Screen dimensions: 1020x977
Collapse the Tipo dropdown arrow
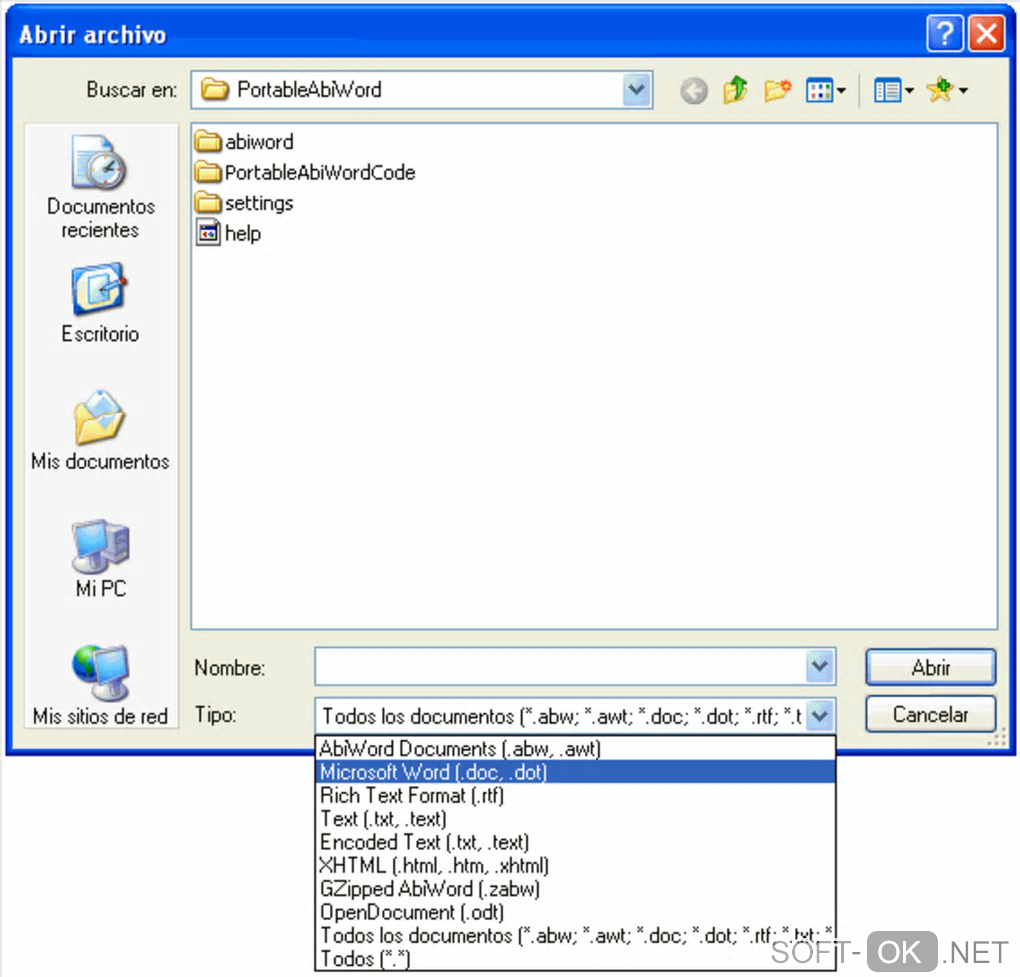[820, 716]
